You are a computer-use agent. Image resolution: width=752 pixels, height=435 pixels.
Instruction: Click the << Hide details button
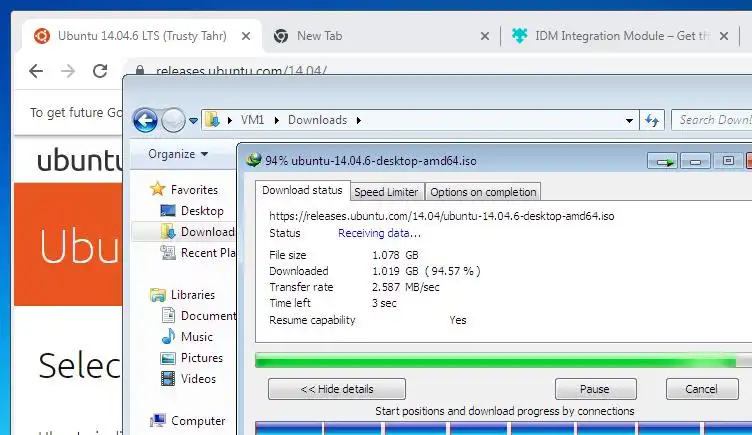[337, 389]
